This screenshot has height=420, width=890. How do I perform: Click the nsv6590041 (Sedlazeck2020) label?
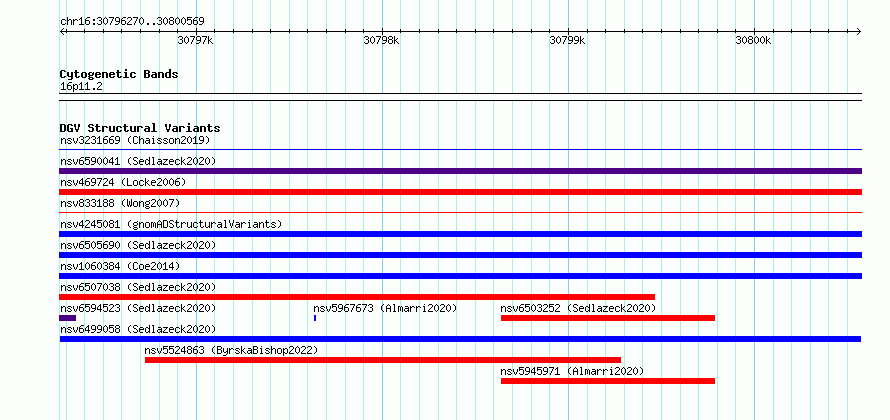(x=138, y=161)
